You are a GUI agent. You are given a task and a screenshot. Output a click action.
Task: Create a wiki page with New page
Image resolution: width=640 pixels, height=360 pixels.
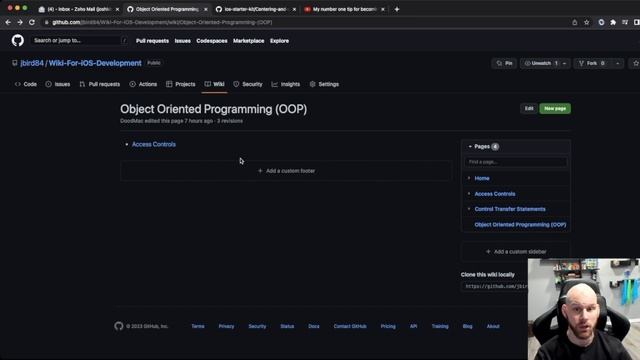tap(555, 109)
